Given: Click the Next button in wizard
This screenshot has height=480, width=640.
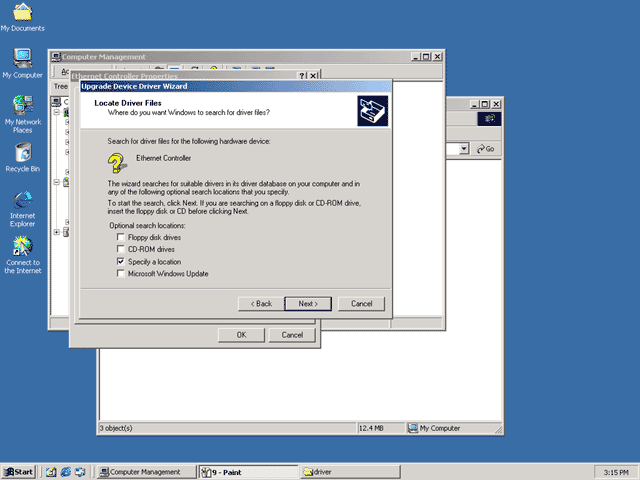Looking at the screenshot, I should (308, 304).
